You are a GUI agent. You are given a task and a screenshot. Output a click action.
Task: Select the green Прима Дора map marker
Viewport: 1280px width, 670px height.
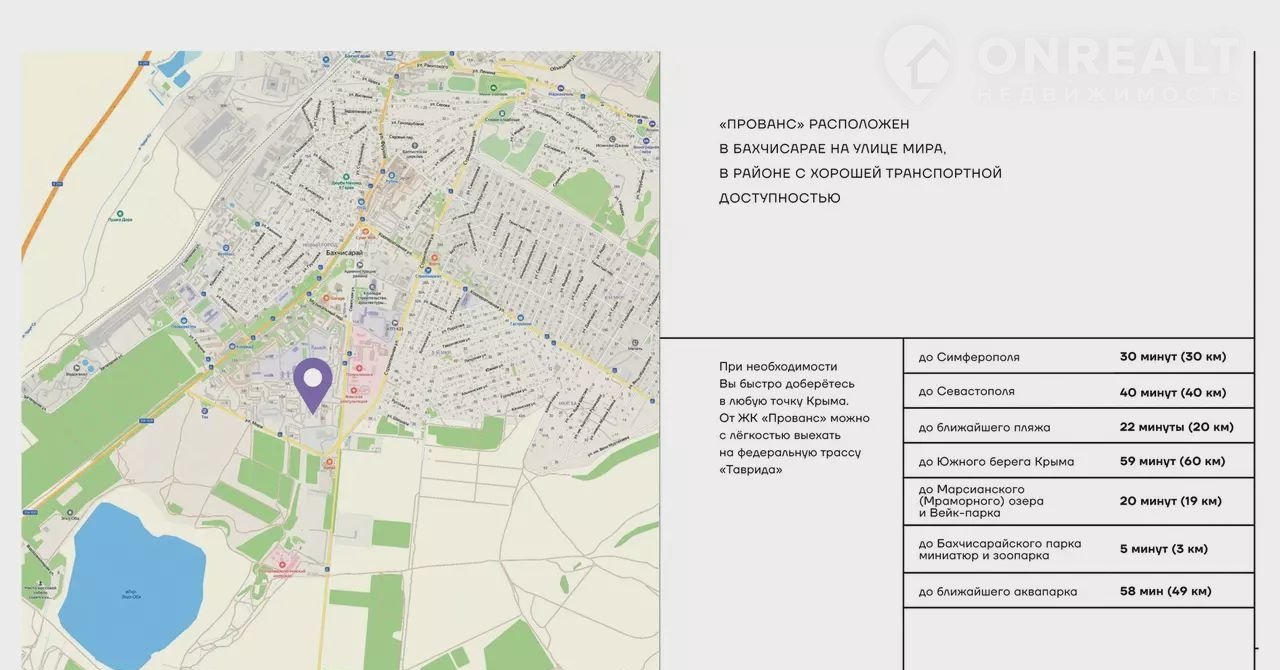pyautogui.click(x=120, y=214)
